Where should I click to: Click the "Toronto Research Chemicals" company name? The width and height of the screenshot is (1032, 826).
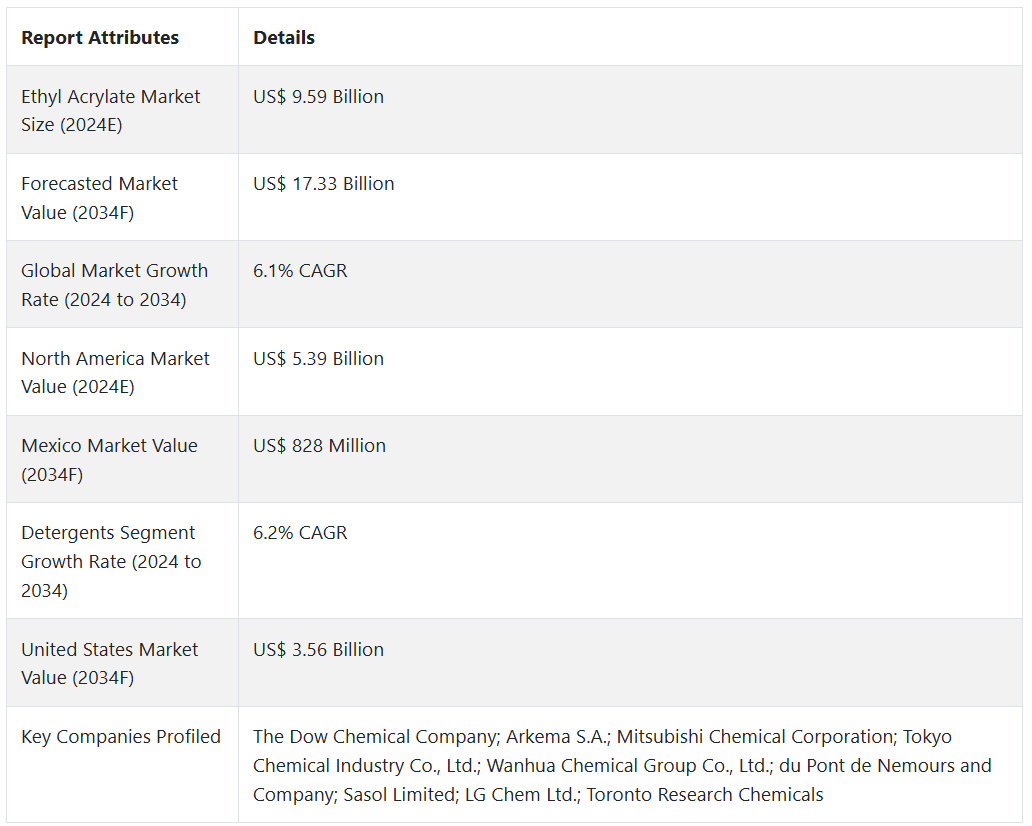click(705, 795)
